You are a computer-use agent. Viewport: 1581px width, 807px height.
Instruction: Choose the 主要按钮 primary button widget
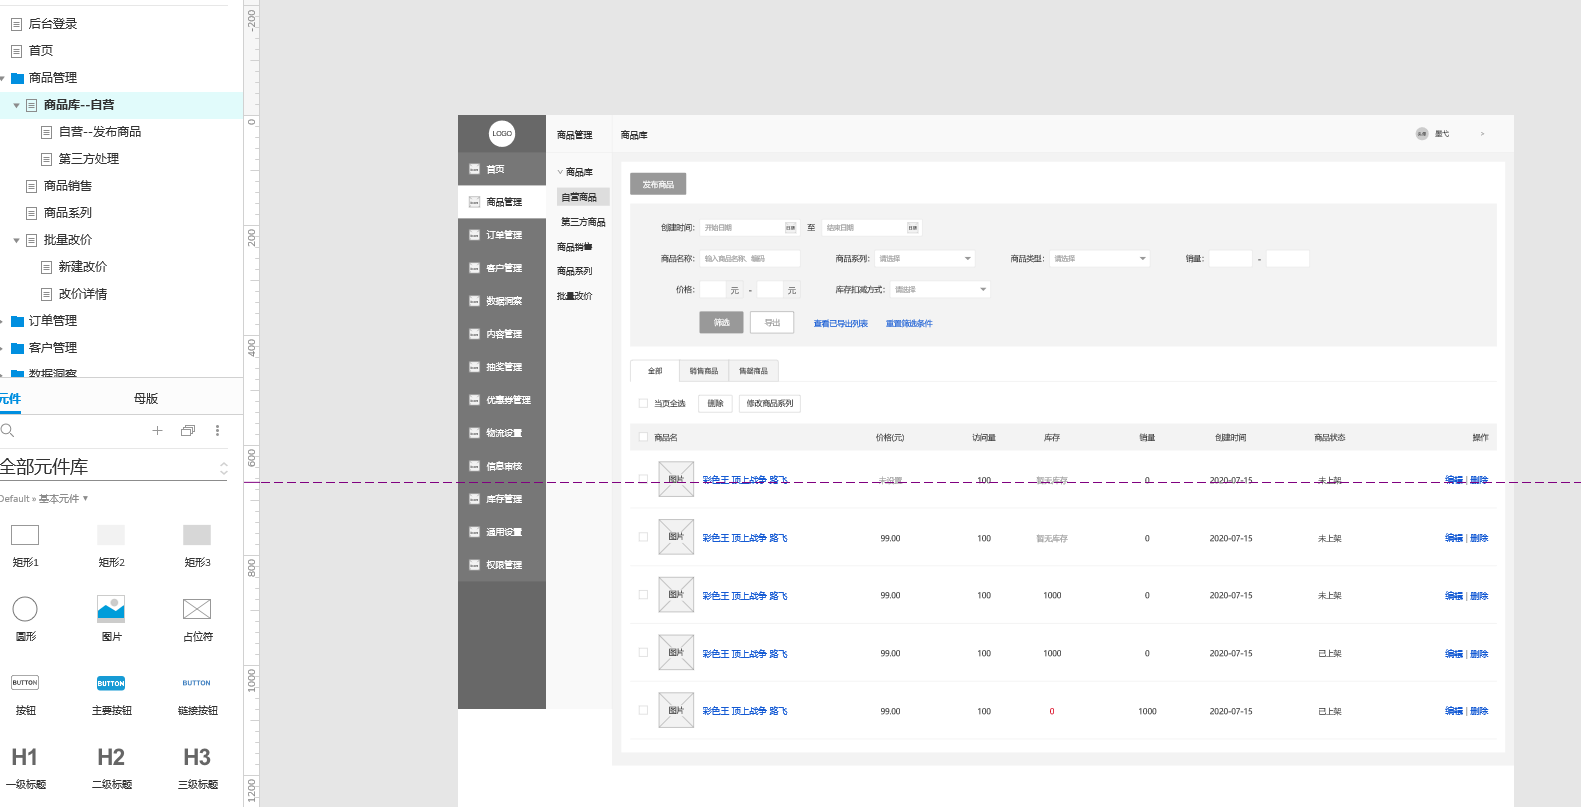pos(111,693)
